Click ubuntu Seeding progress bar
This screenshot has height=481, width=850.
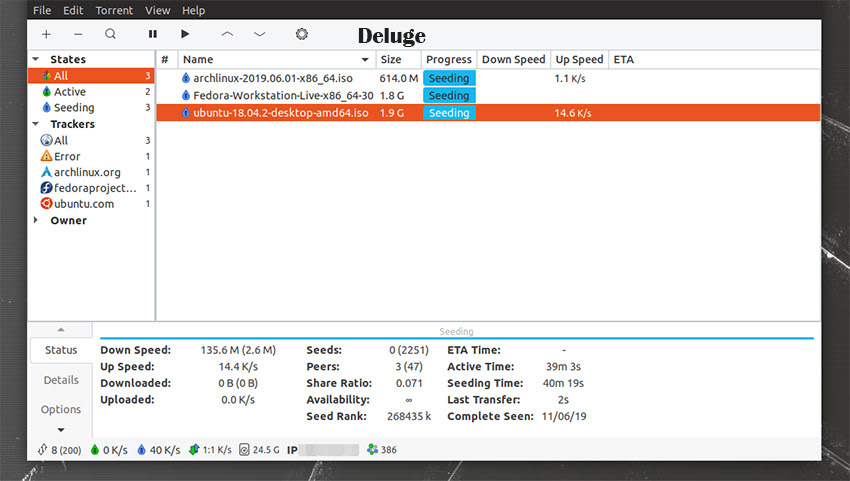(449, 113)
